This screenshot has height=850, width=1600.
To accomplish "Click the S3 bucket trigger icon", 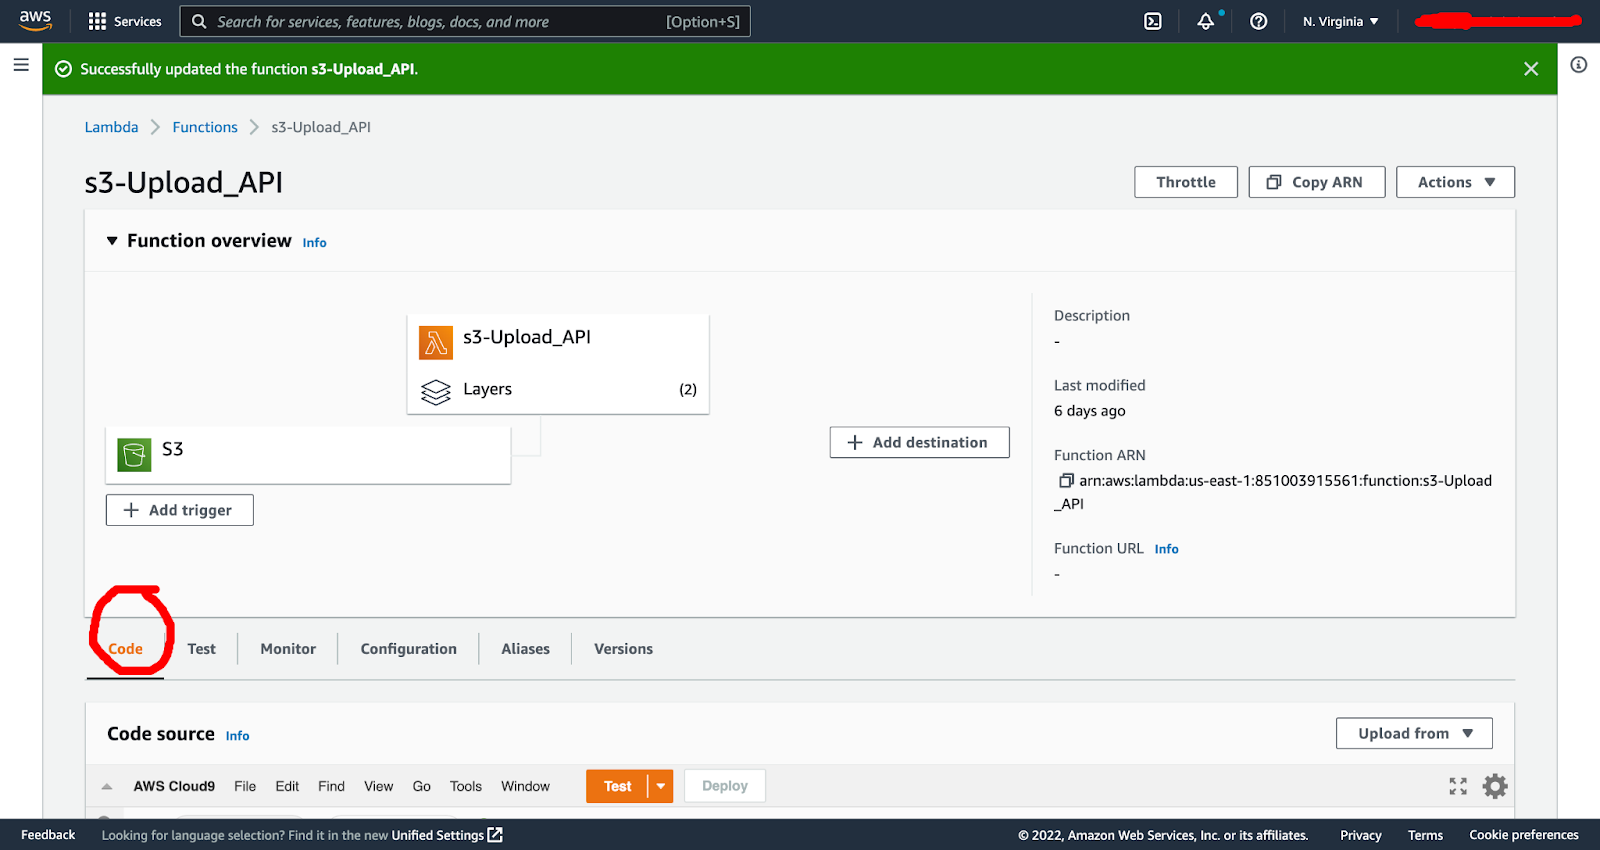I will (134, 455).
